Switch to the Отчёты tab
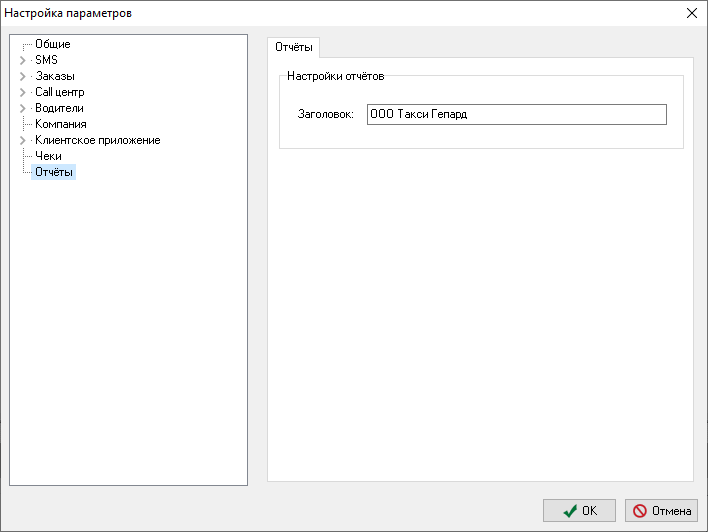 (293, 47)
